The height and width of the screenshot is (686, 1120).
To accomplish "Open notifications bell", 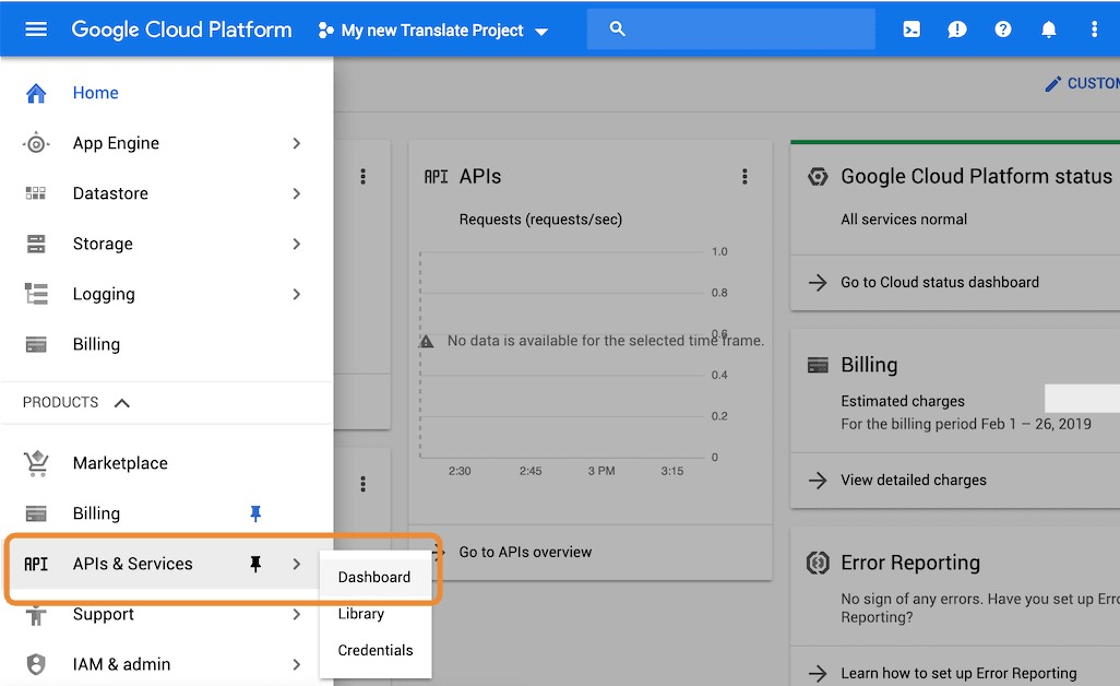I will (x=1049, y=29).
